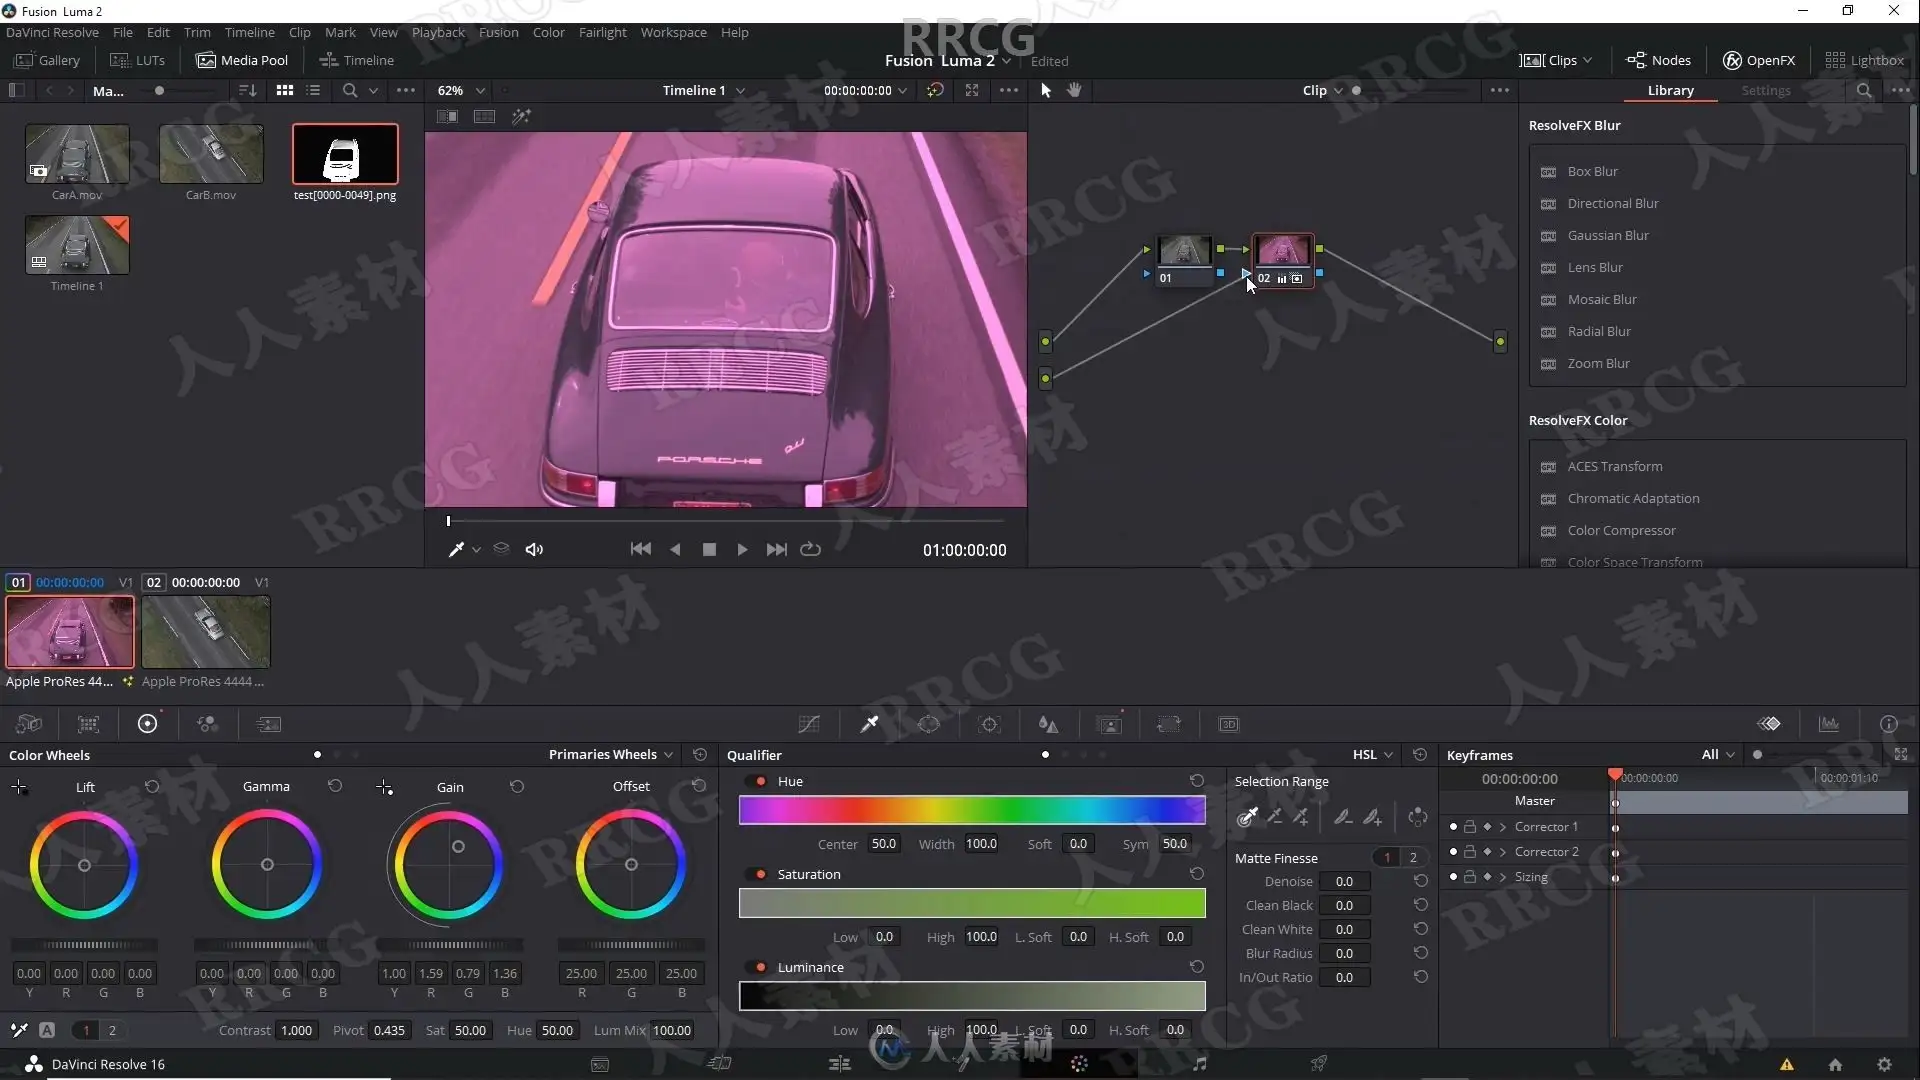Open the Color Match palette icon
The width and height of the screenshot is (1920, 1080).
[89, 724]
